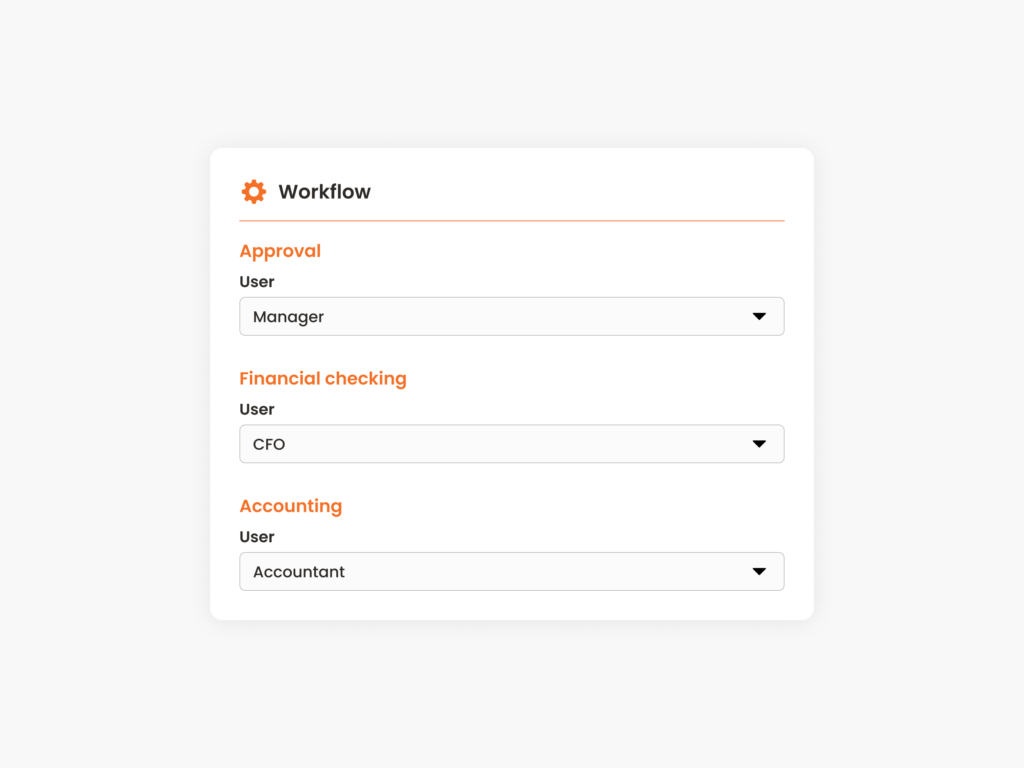
Task: Click the Financial checking heading
Action: pos(323,378)
